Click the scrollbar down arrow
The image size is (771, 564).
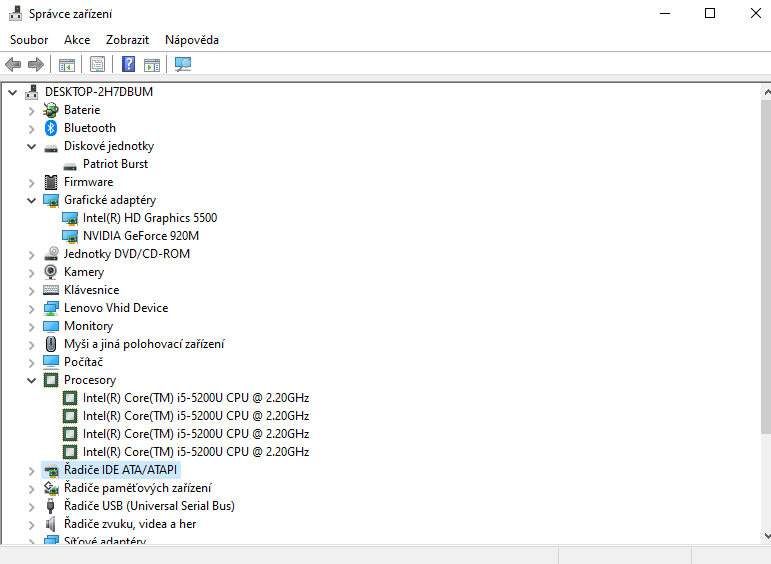767,536
